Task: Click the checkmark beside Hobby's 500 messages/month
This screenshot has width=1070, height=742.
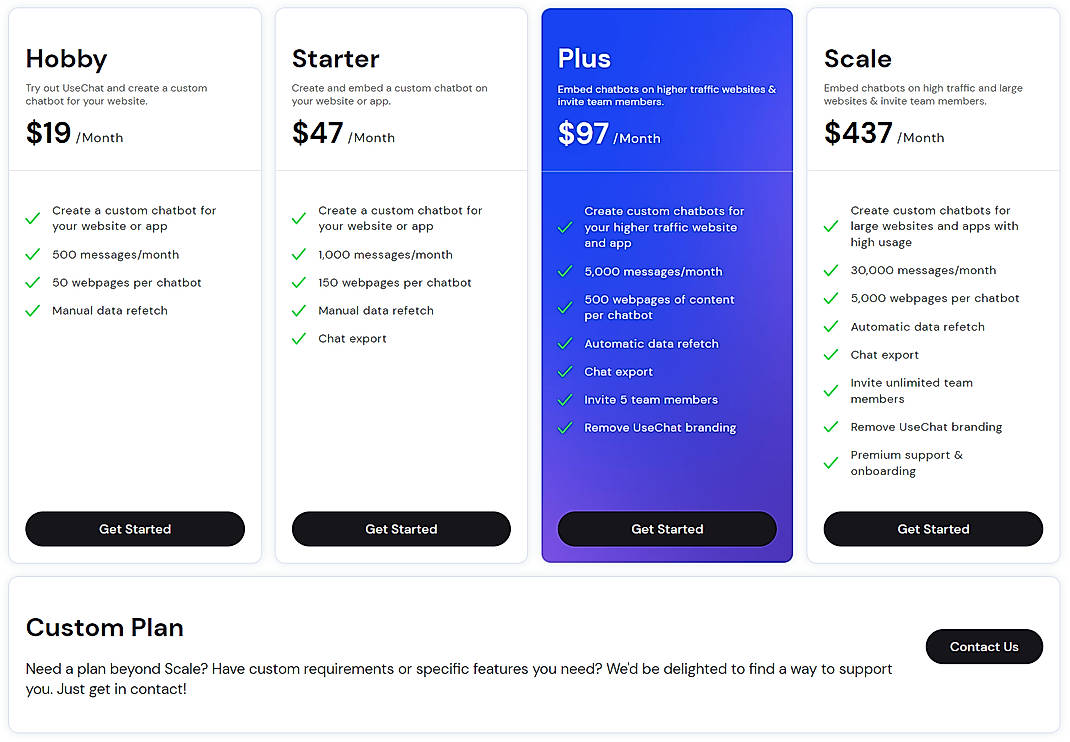Action: point(33,255)
